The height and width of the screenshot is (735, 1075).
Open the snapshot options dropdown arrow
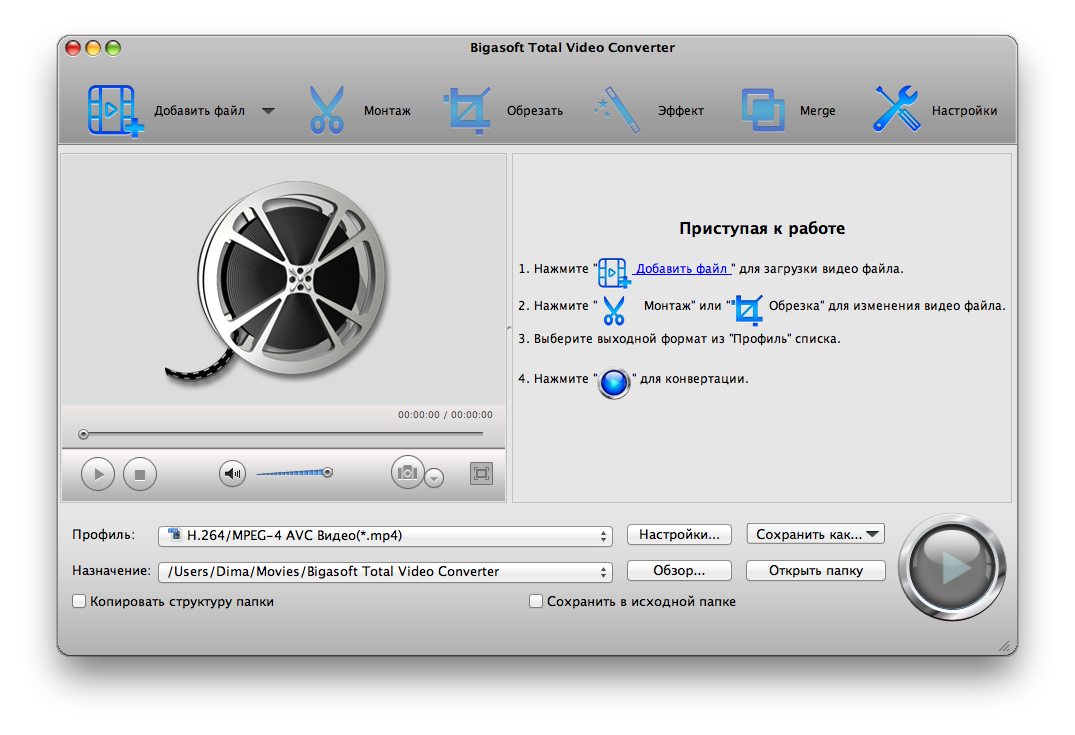(x=434, y=477)
